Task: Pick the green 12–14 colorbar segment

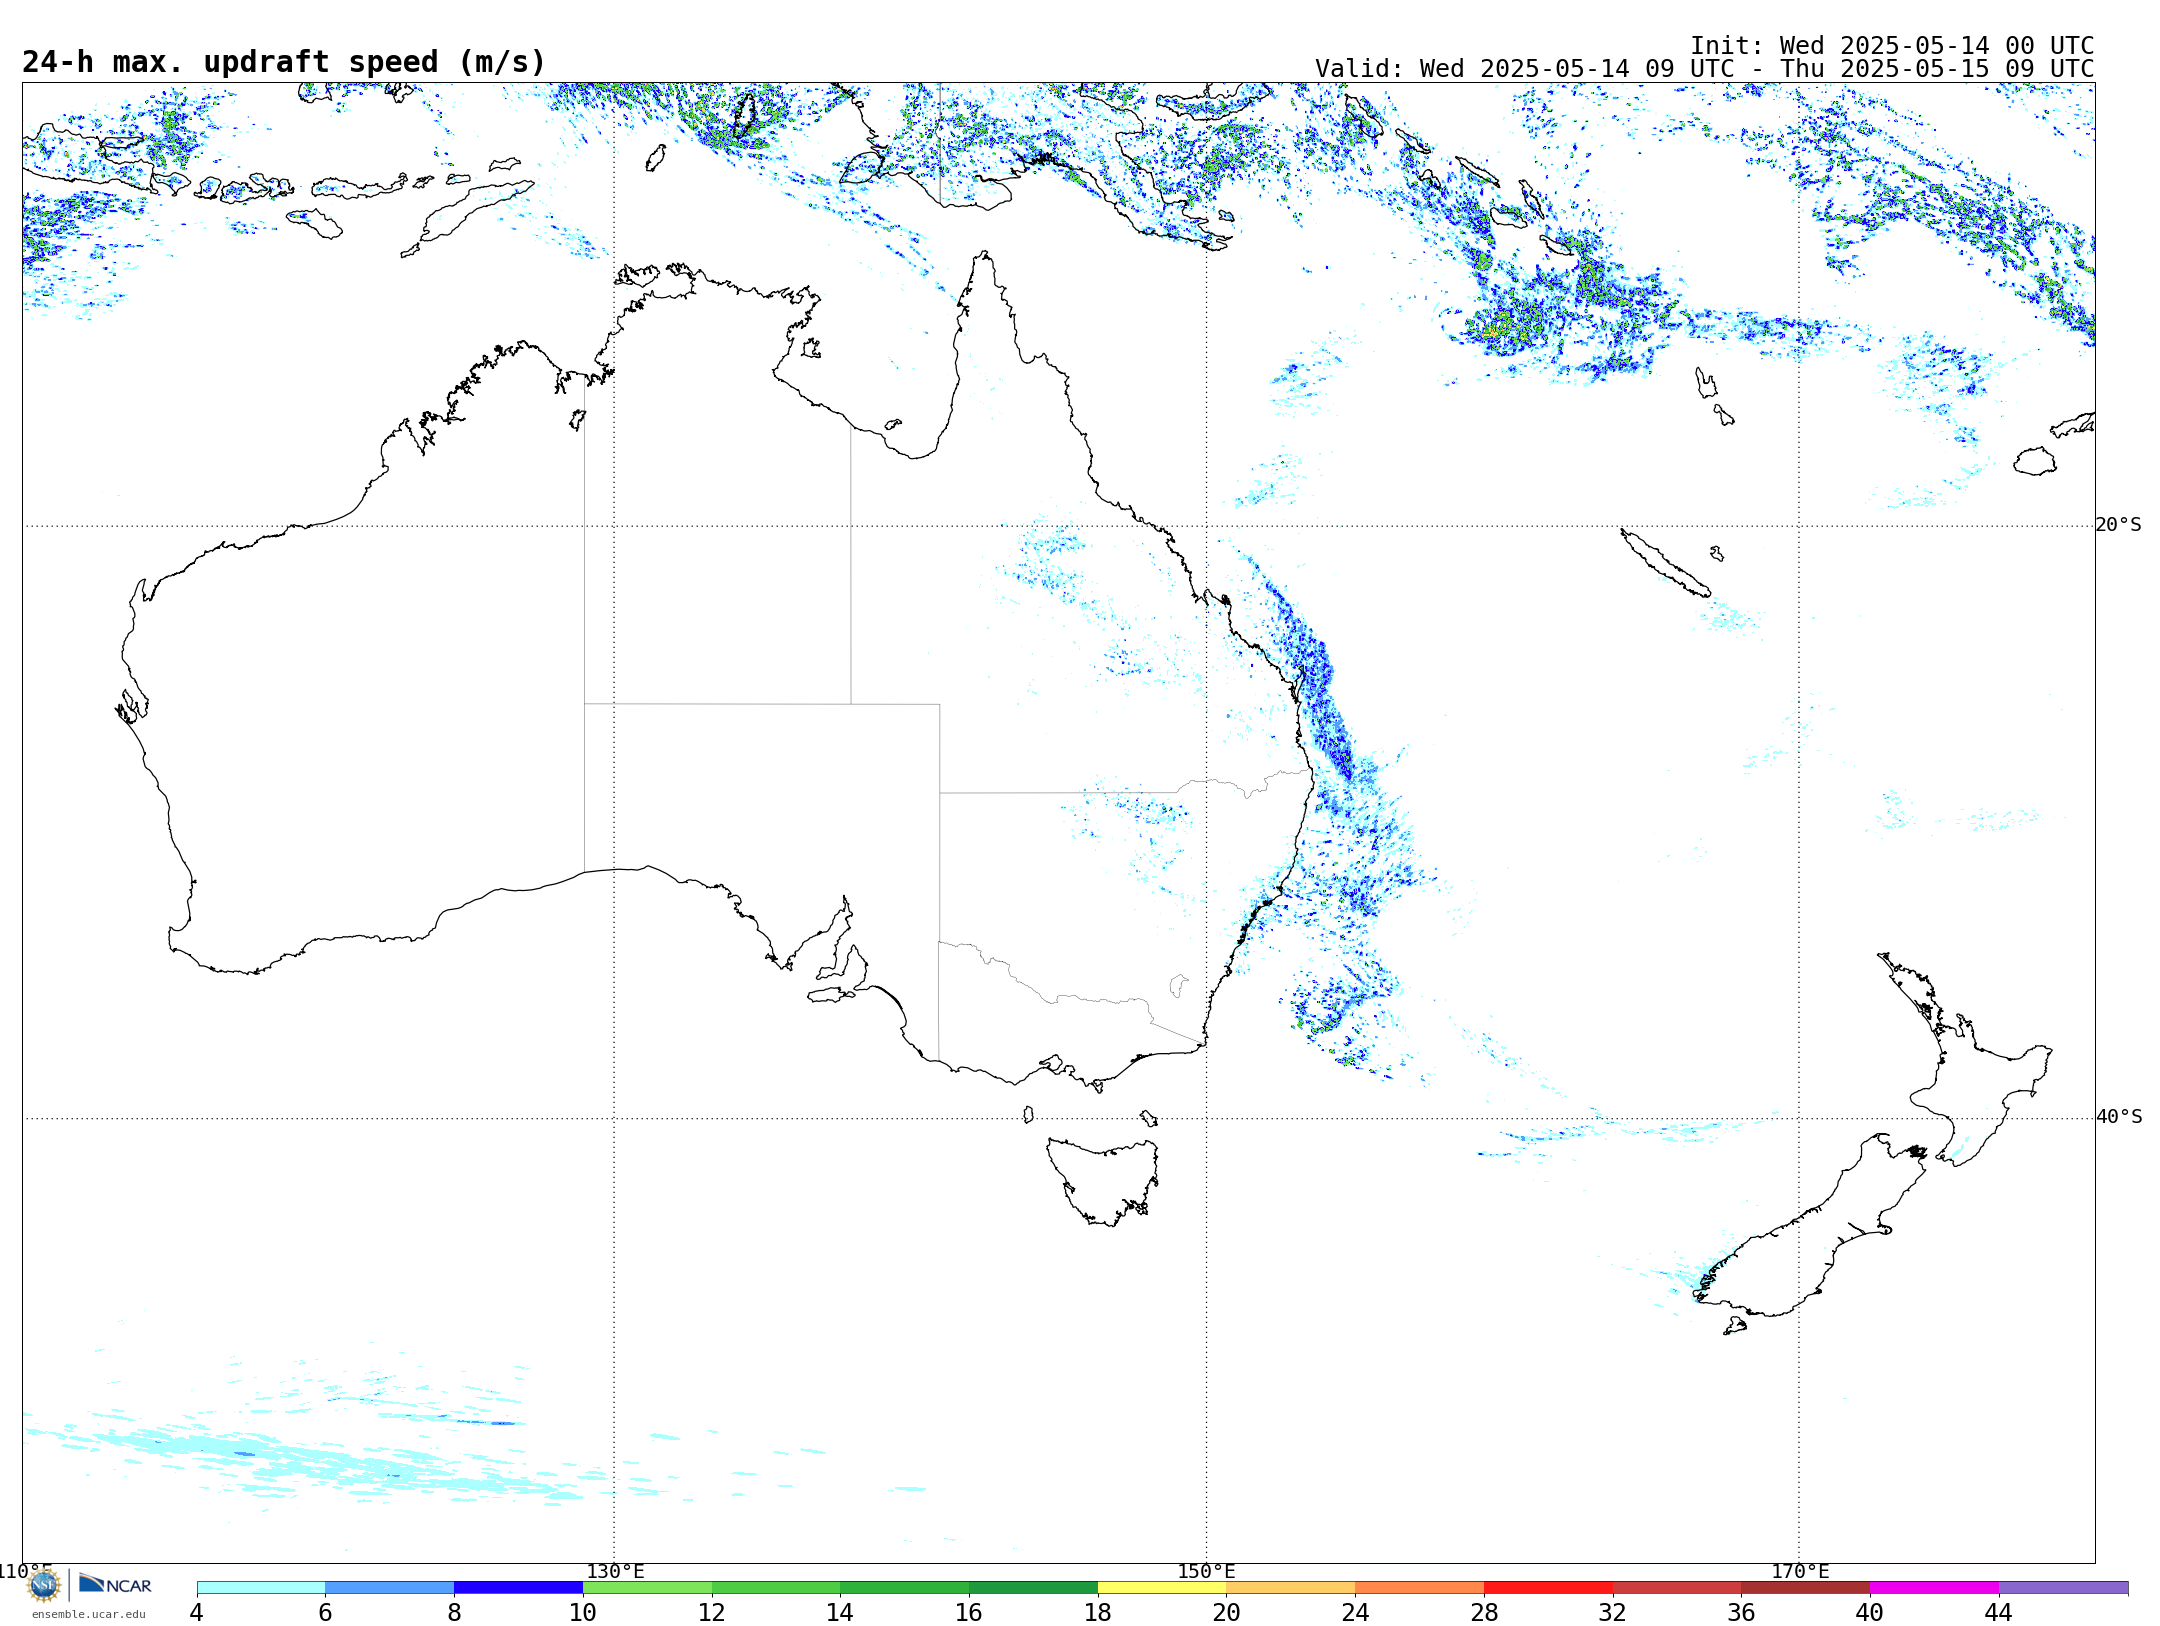Action: click(776, 1588)
